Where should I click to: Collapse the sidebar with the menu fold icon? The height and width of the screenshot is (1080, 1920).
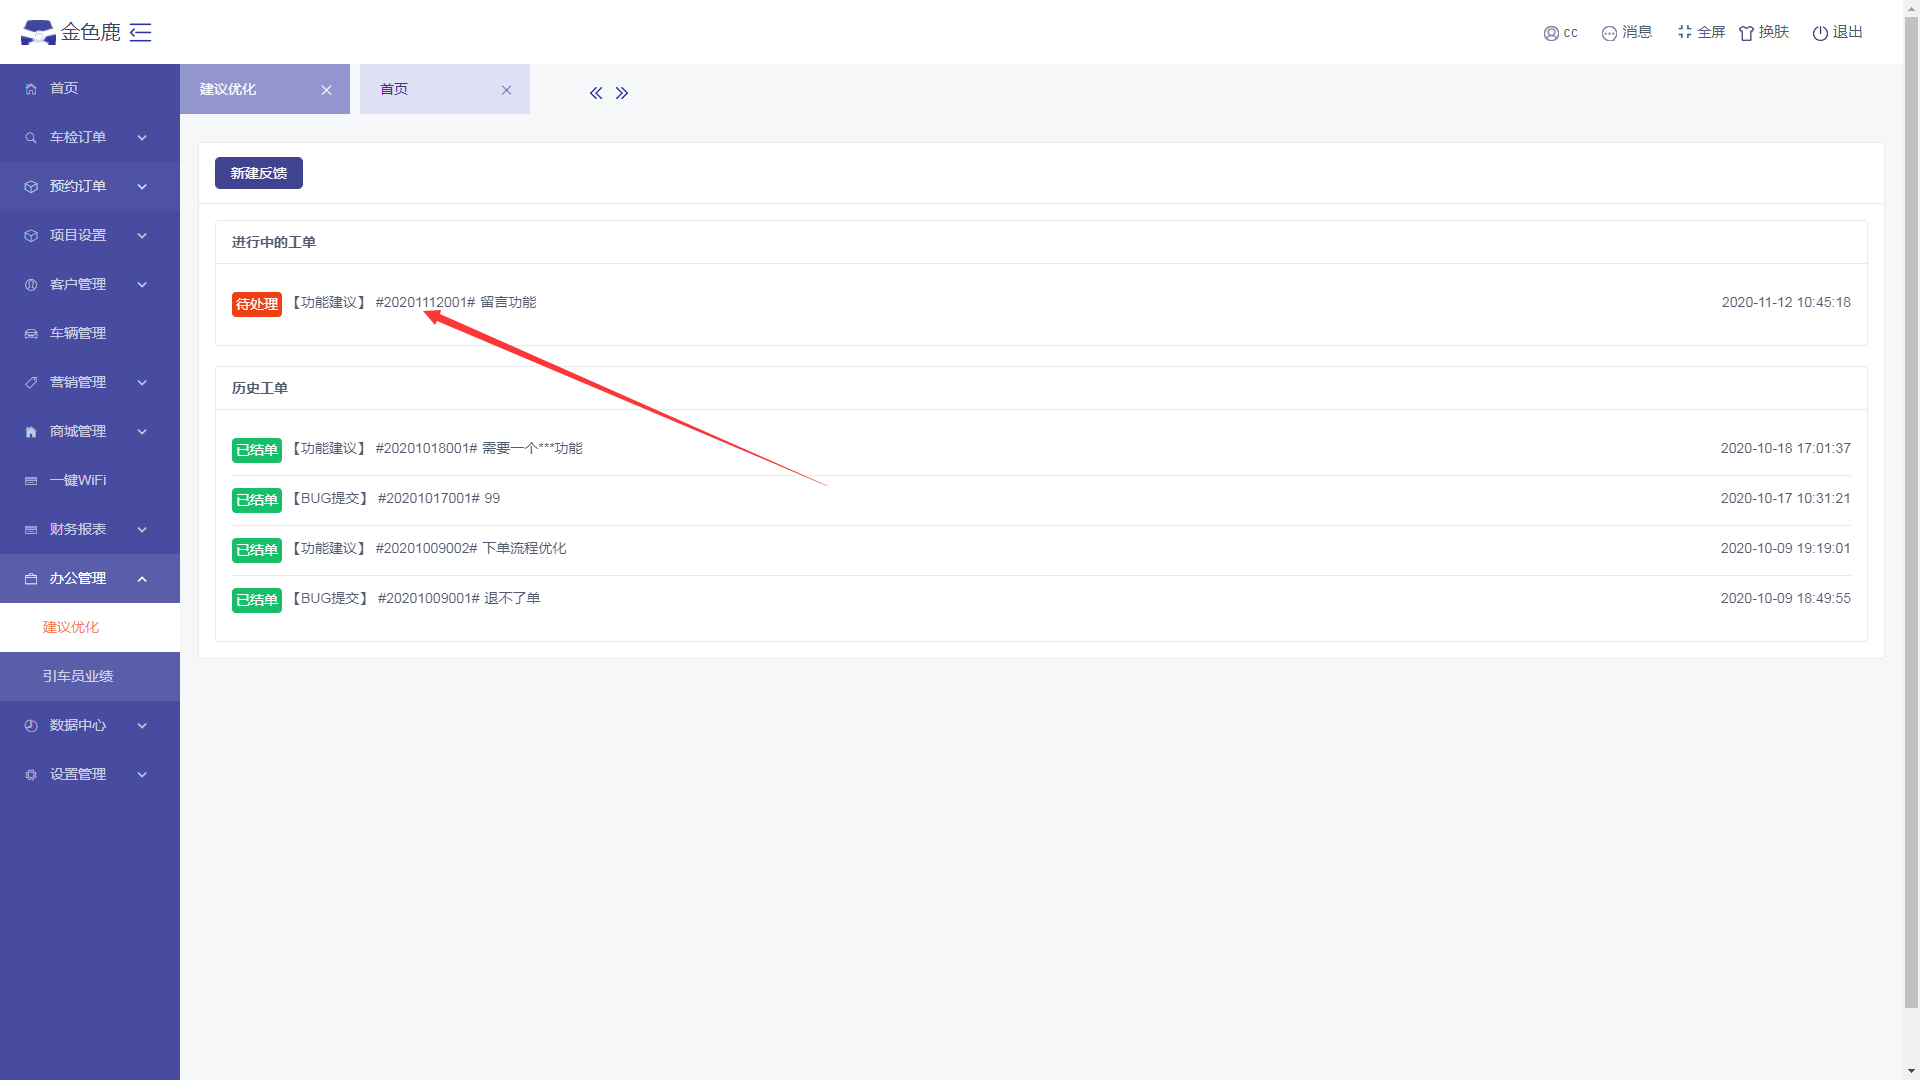coord(141,32)
